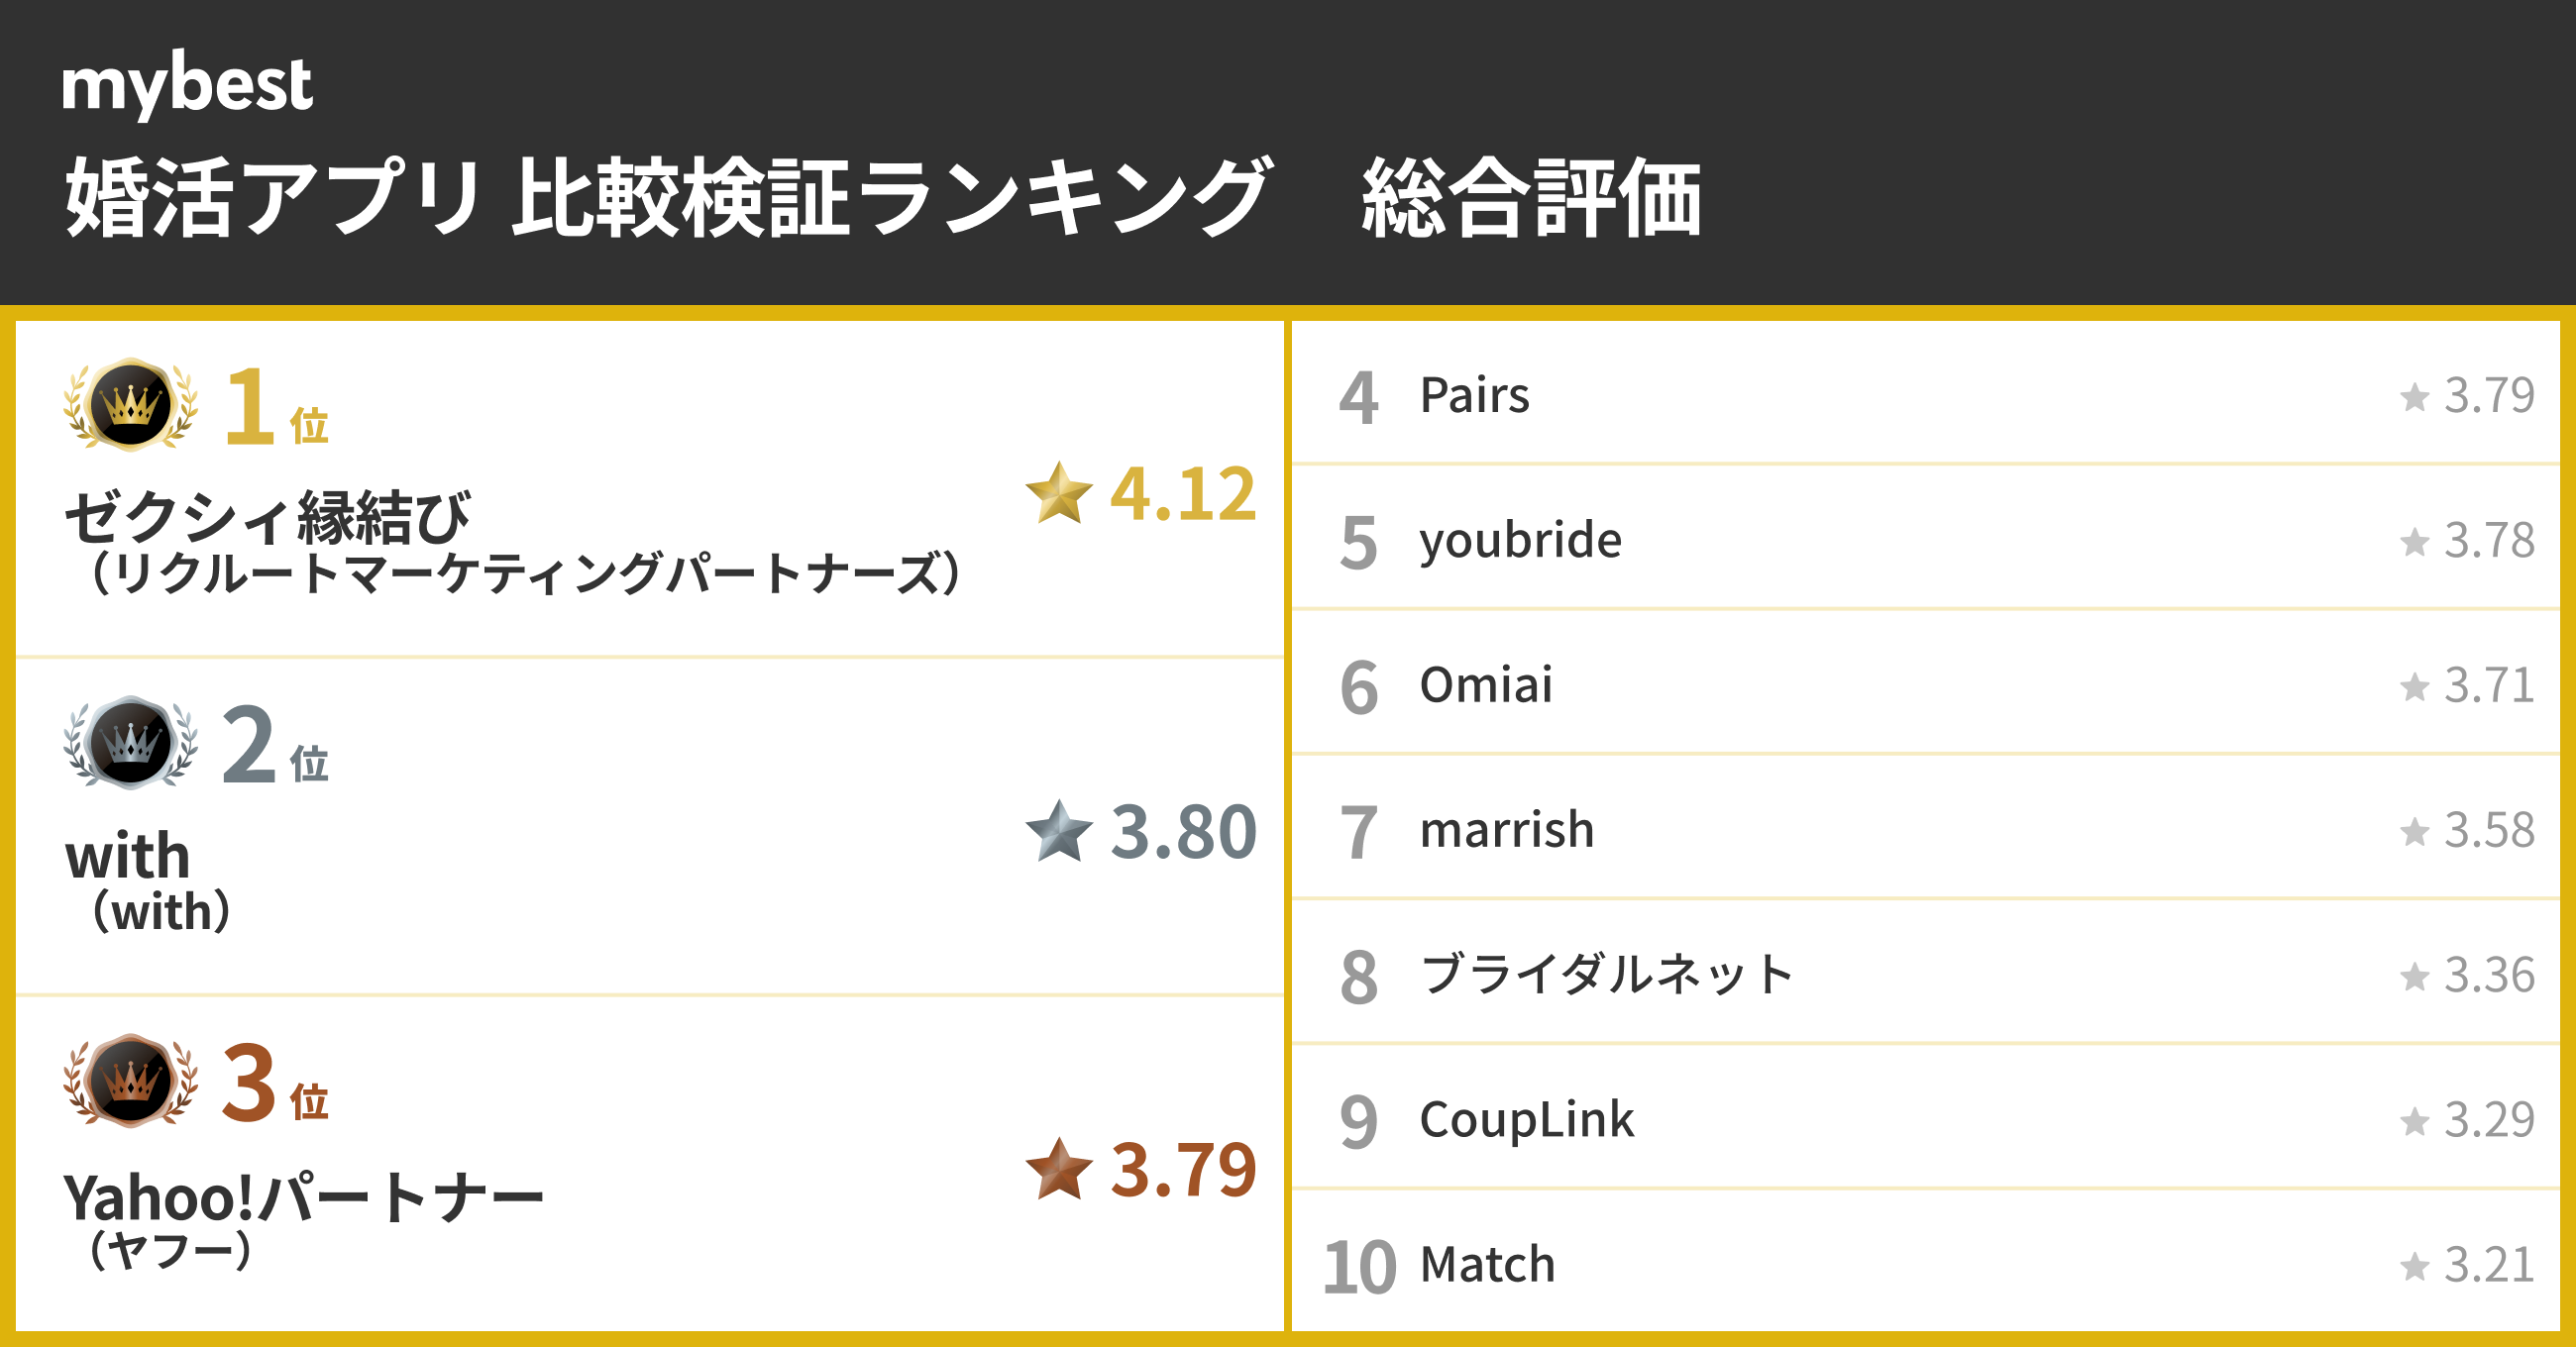Screen dimensions: 2576x1347
Task: Open the with app entry
Action: click(x=128, y=857)
